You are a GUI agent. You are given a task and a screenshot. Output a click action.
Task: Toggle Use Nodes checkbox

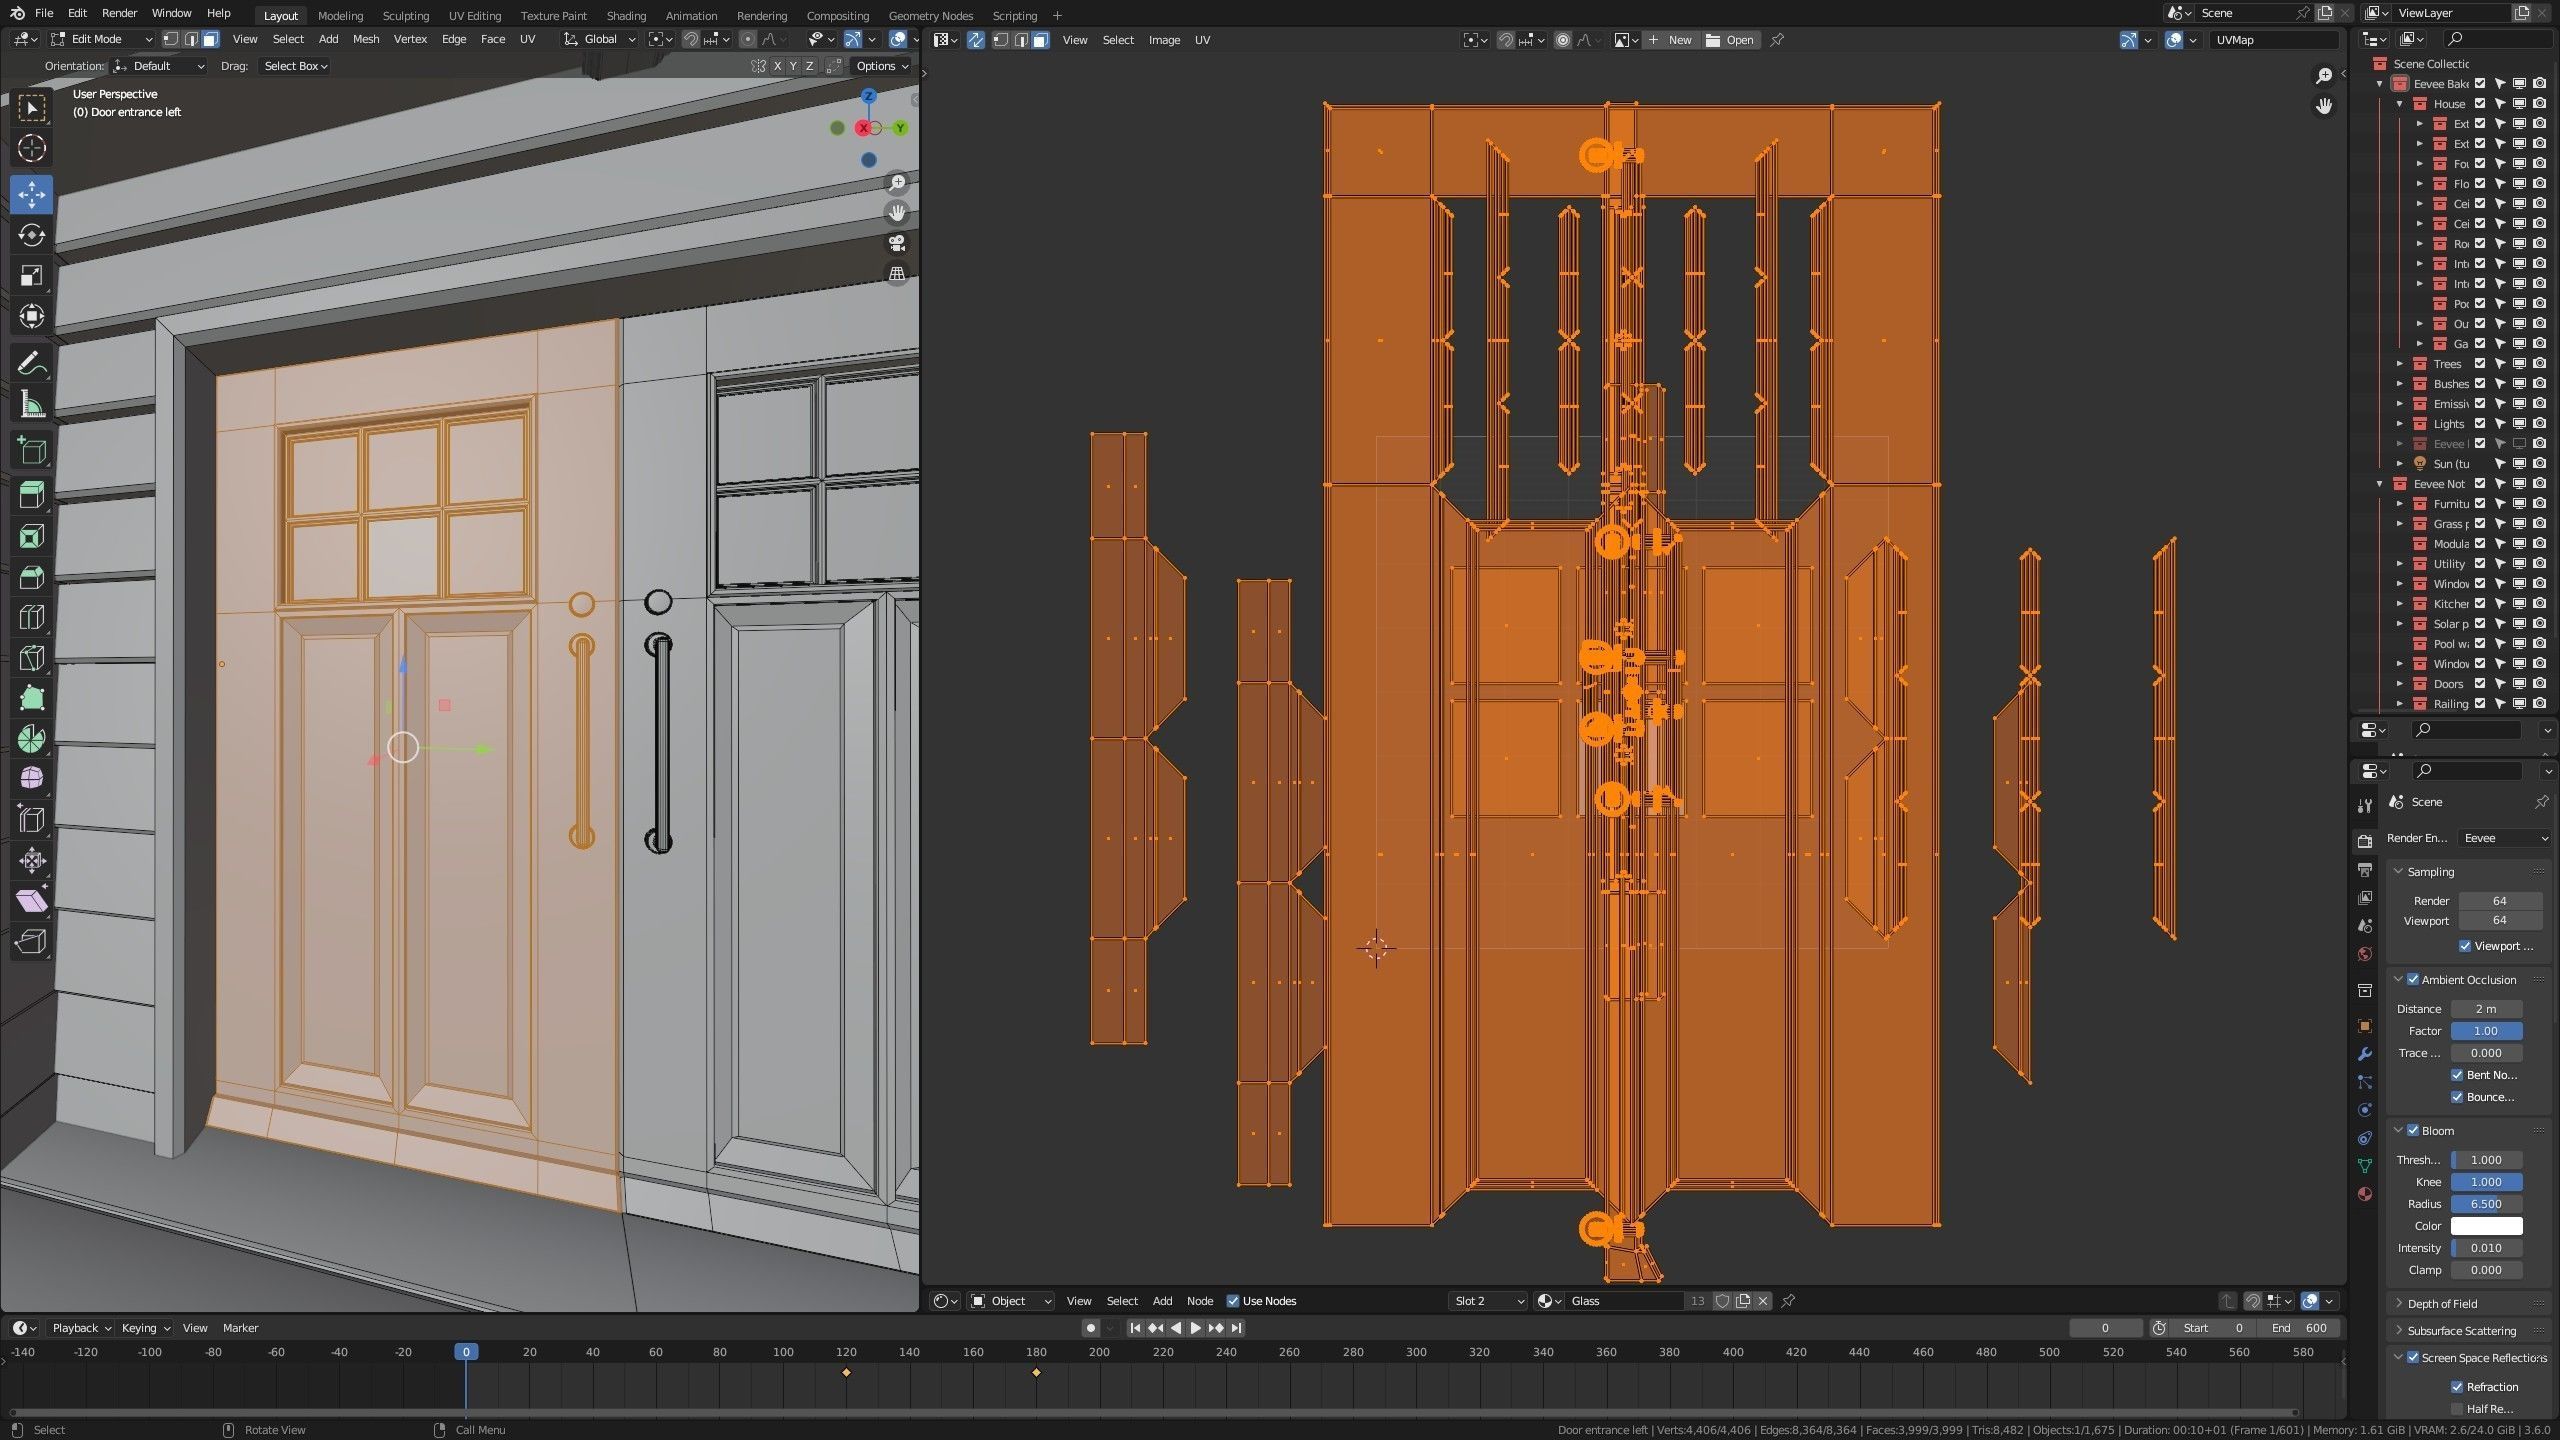click(x=1233, y=1301)
